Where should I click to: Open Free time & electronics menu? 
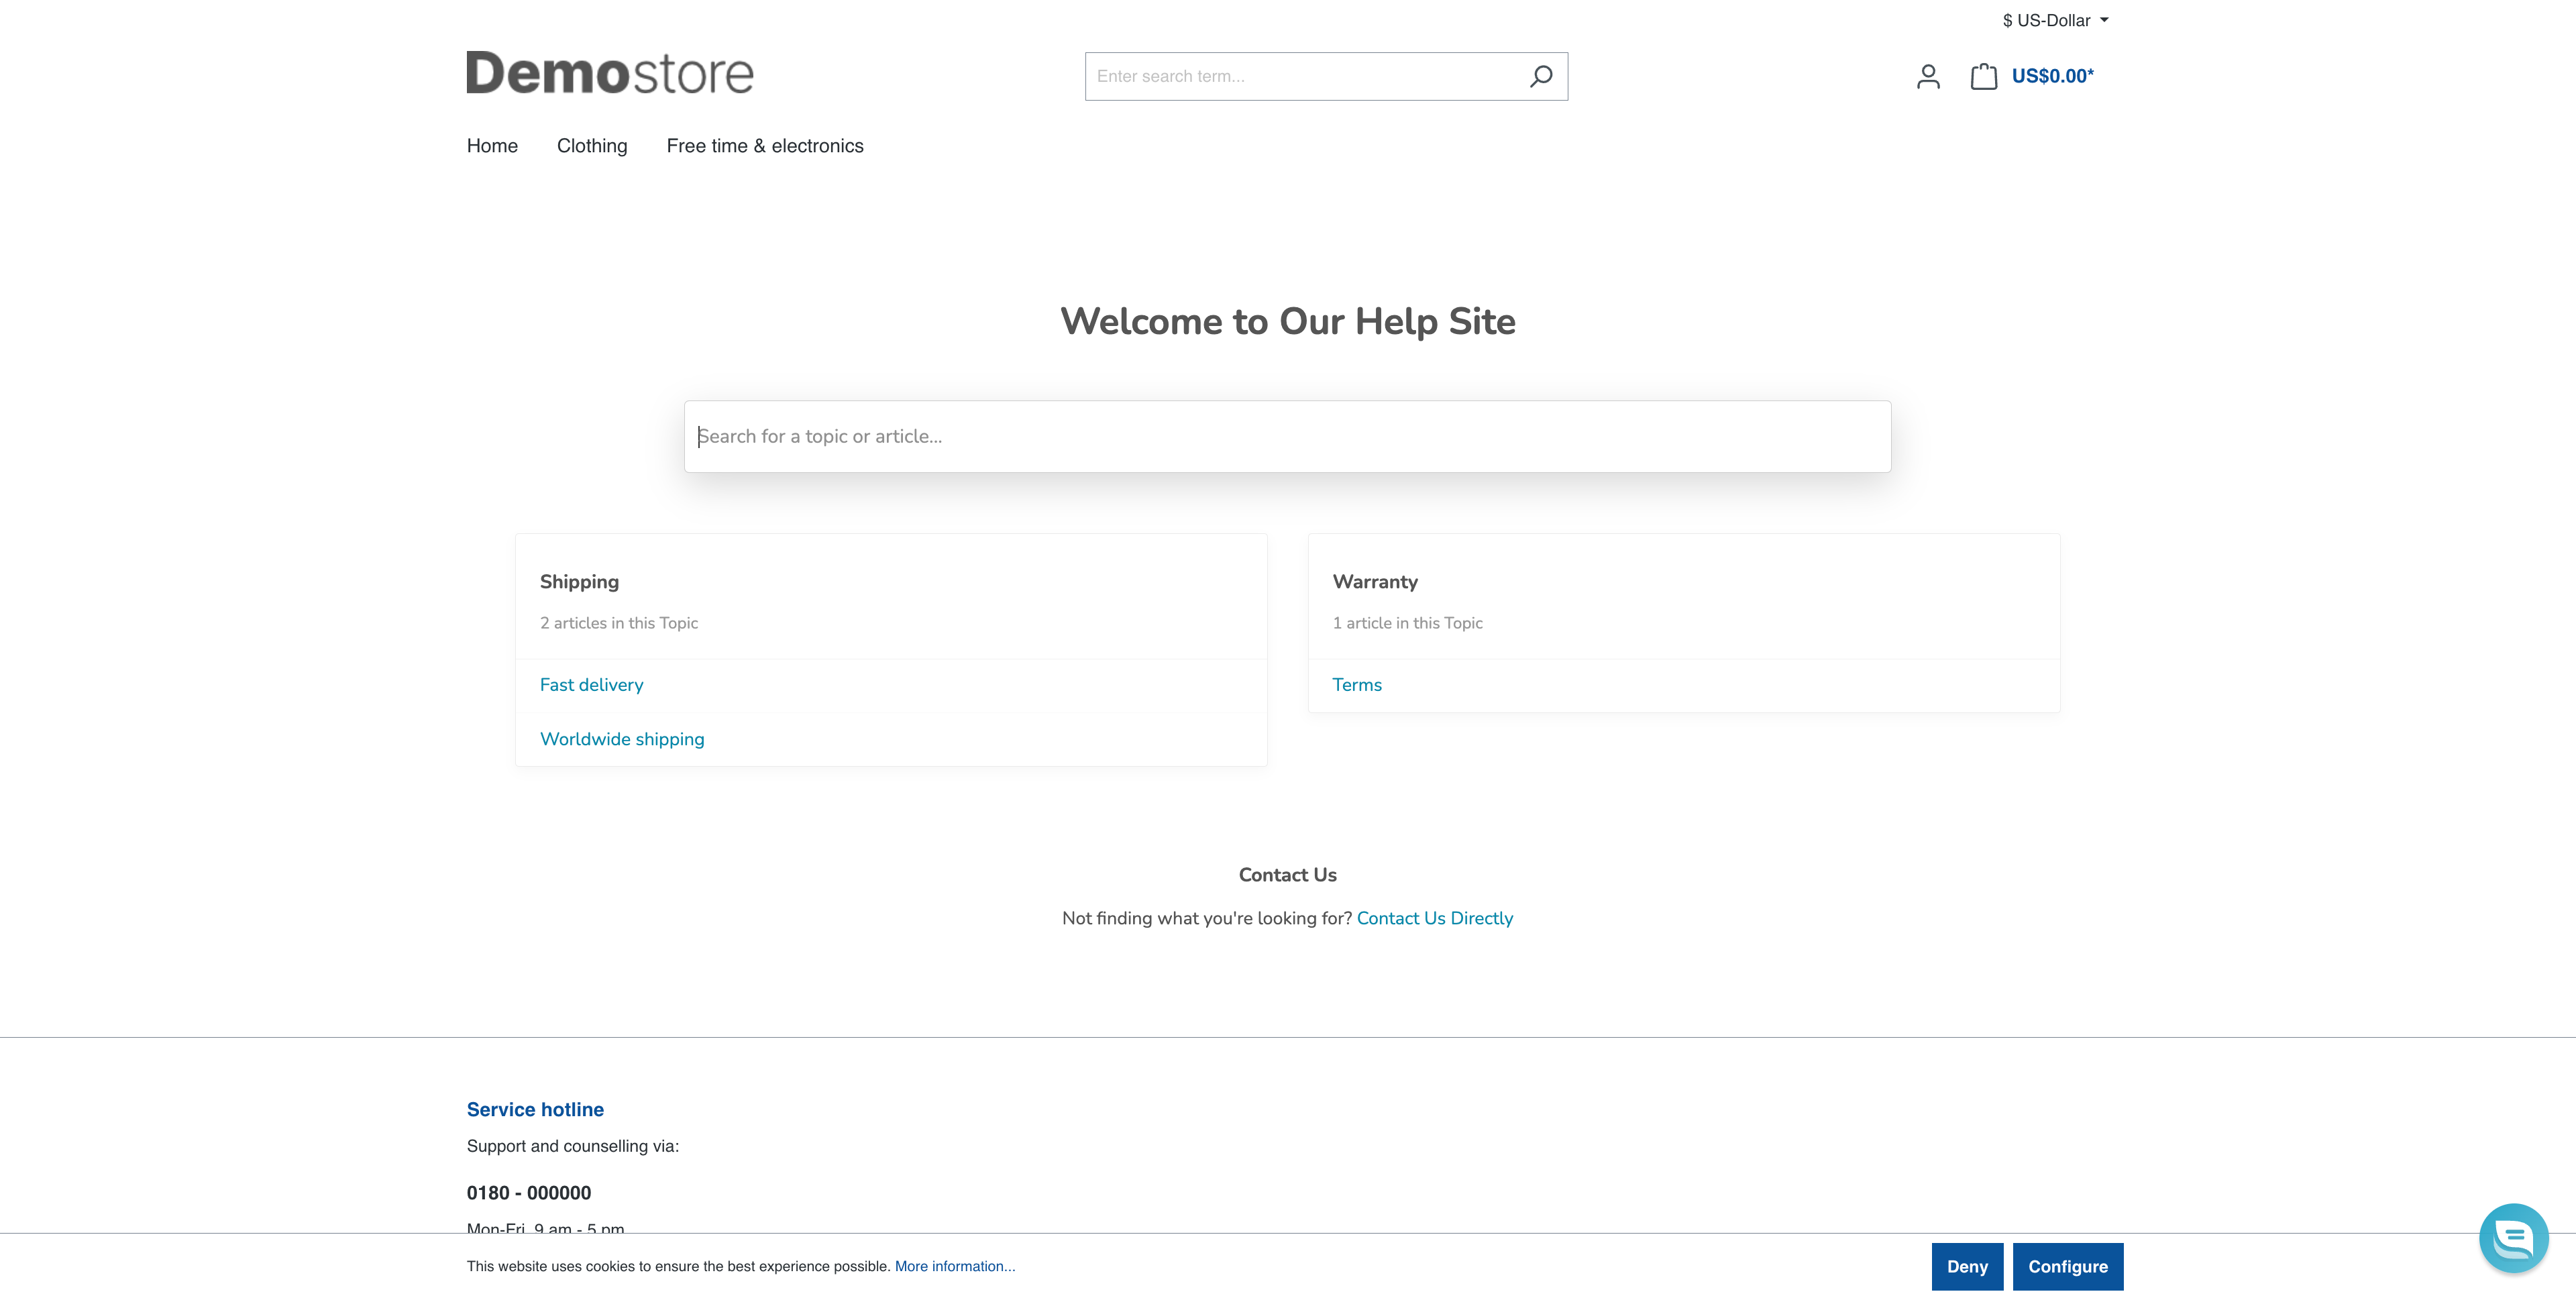765,146
